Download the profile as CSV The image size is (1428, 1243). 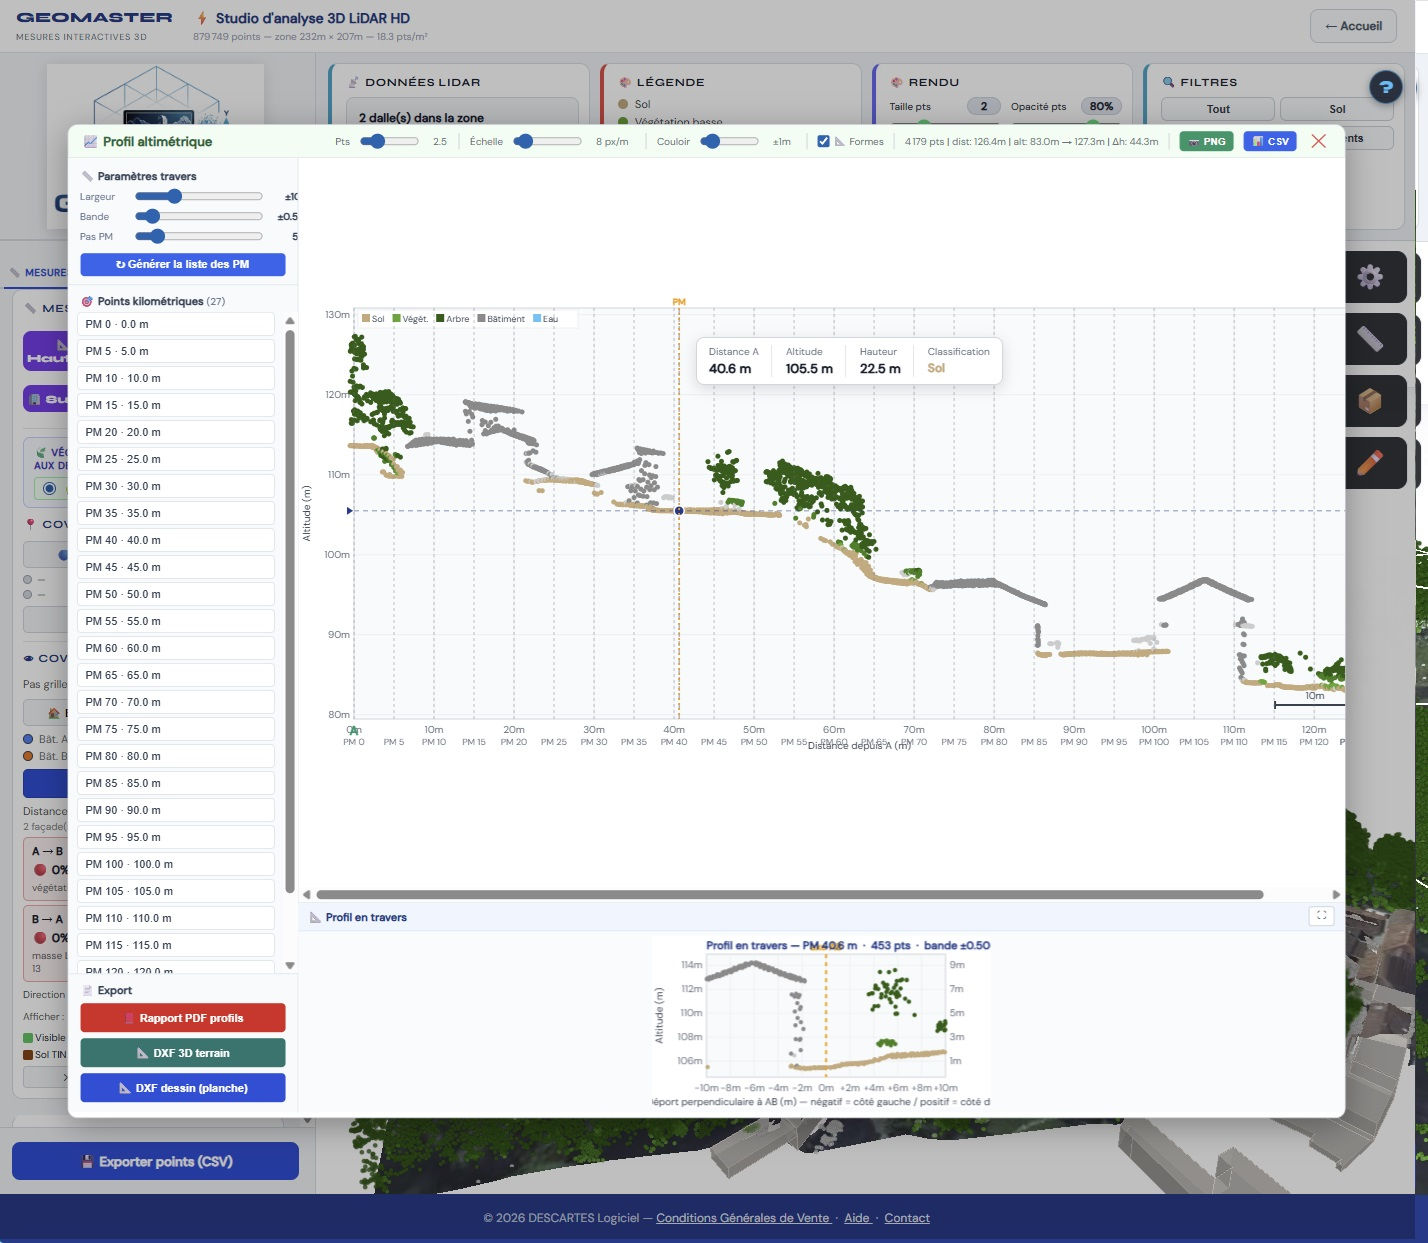click(x=1270, y=141)
